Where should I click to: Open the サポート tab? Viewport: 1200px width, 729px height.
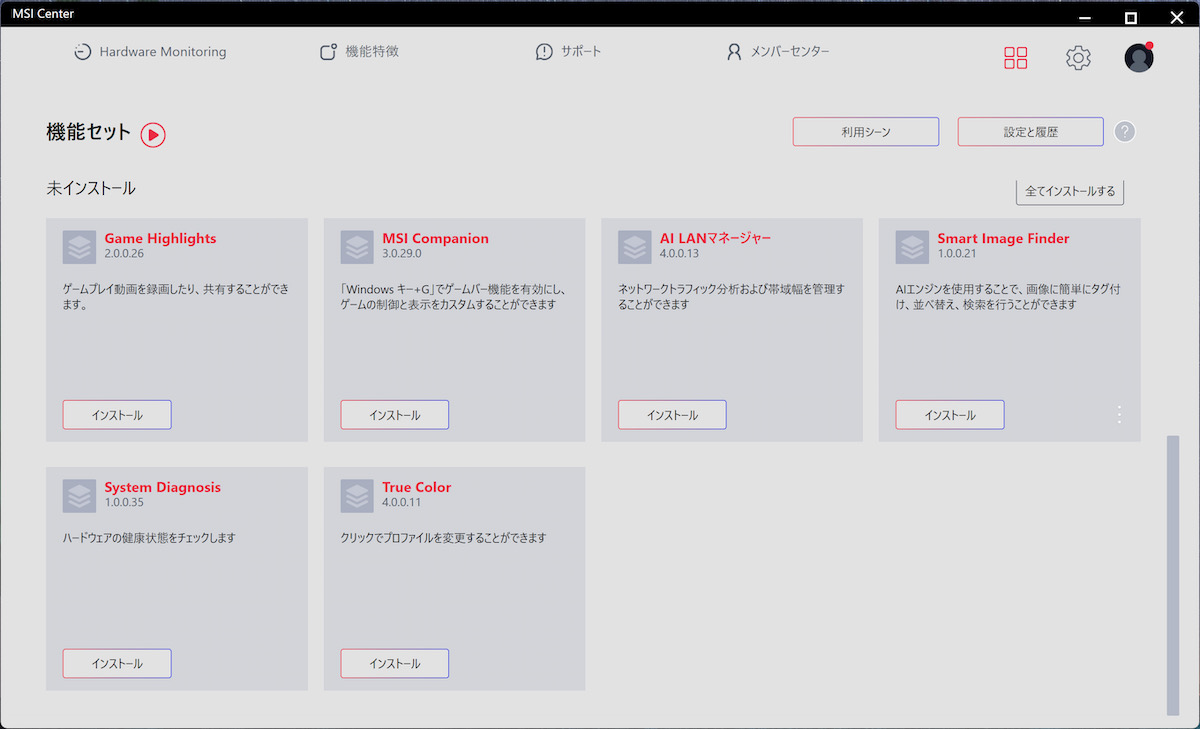coord(568,52)
